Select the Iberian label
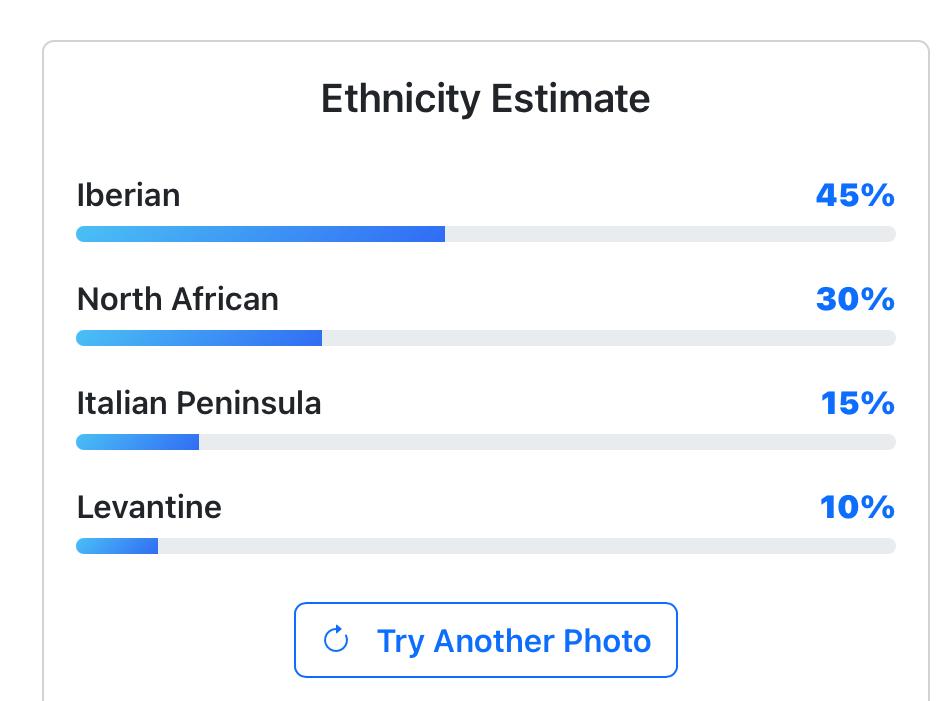 tap(128, 195)
